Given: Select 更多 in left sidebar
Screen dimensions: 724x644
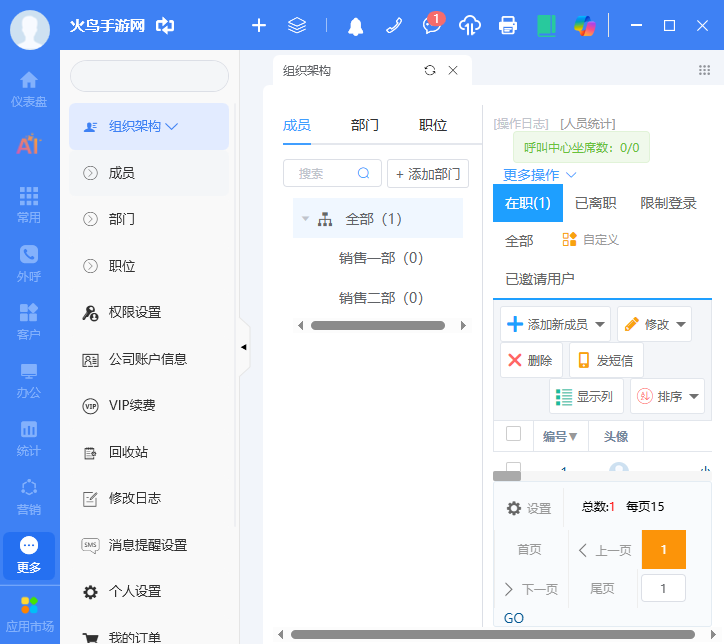Looking at the screenshot, I should coord(29,556).
